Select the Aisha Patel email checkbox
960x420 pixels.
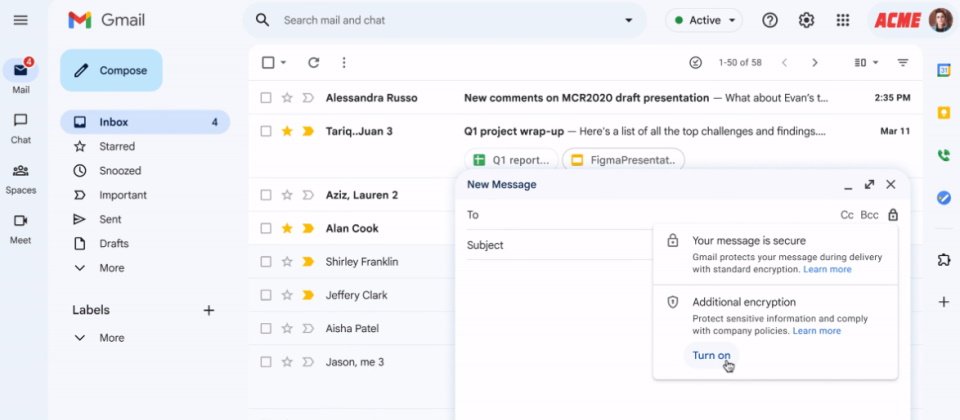coord(266,329)
